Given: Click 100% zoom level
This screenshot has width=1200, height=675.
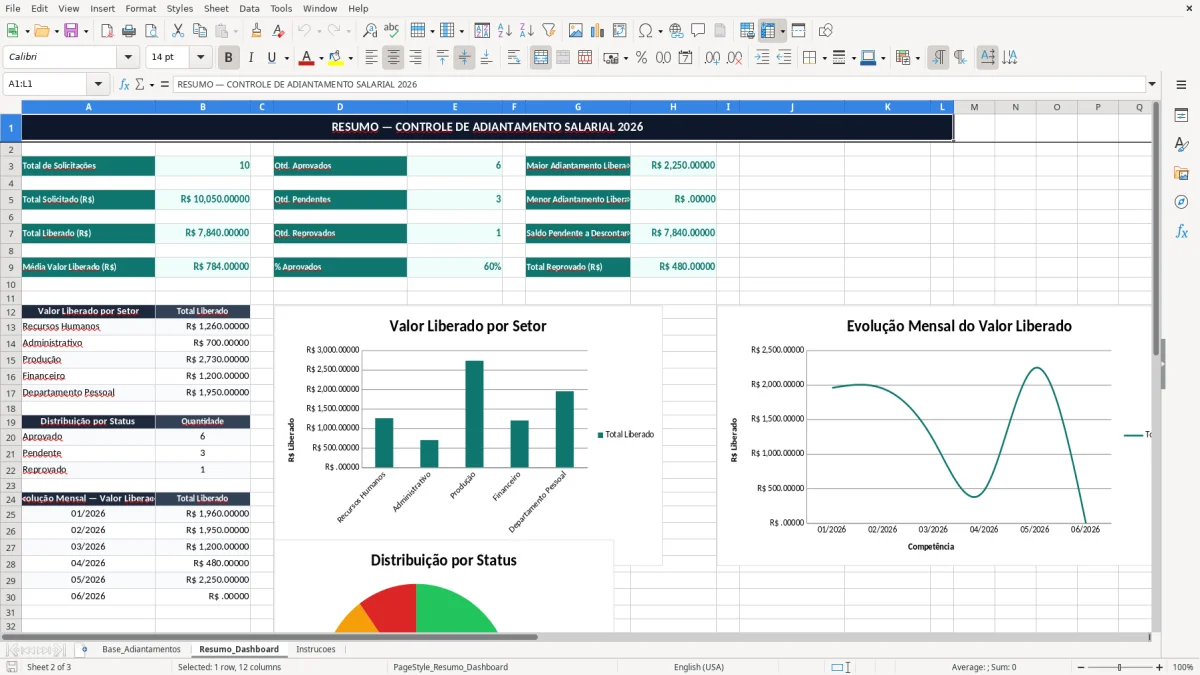Looking at the screenshot, I should tap(1183, 667).
